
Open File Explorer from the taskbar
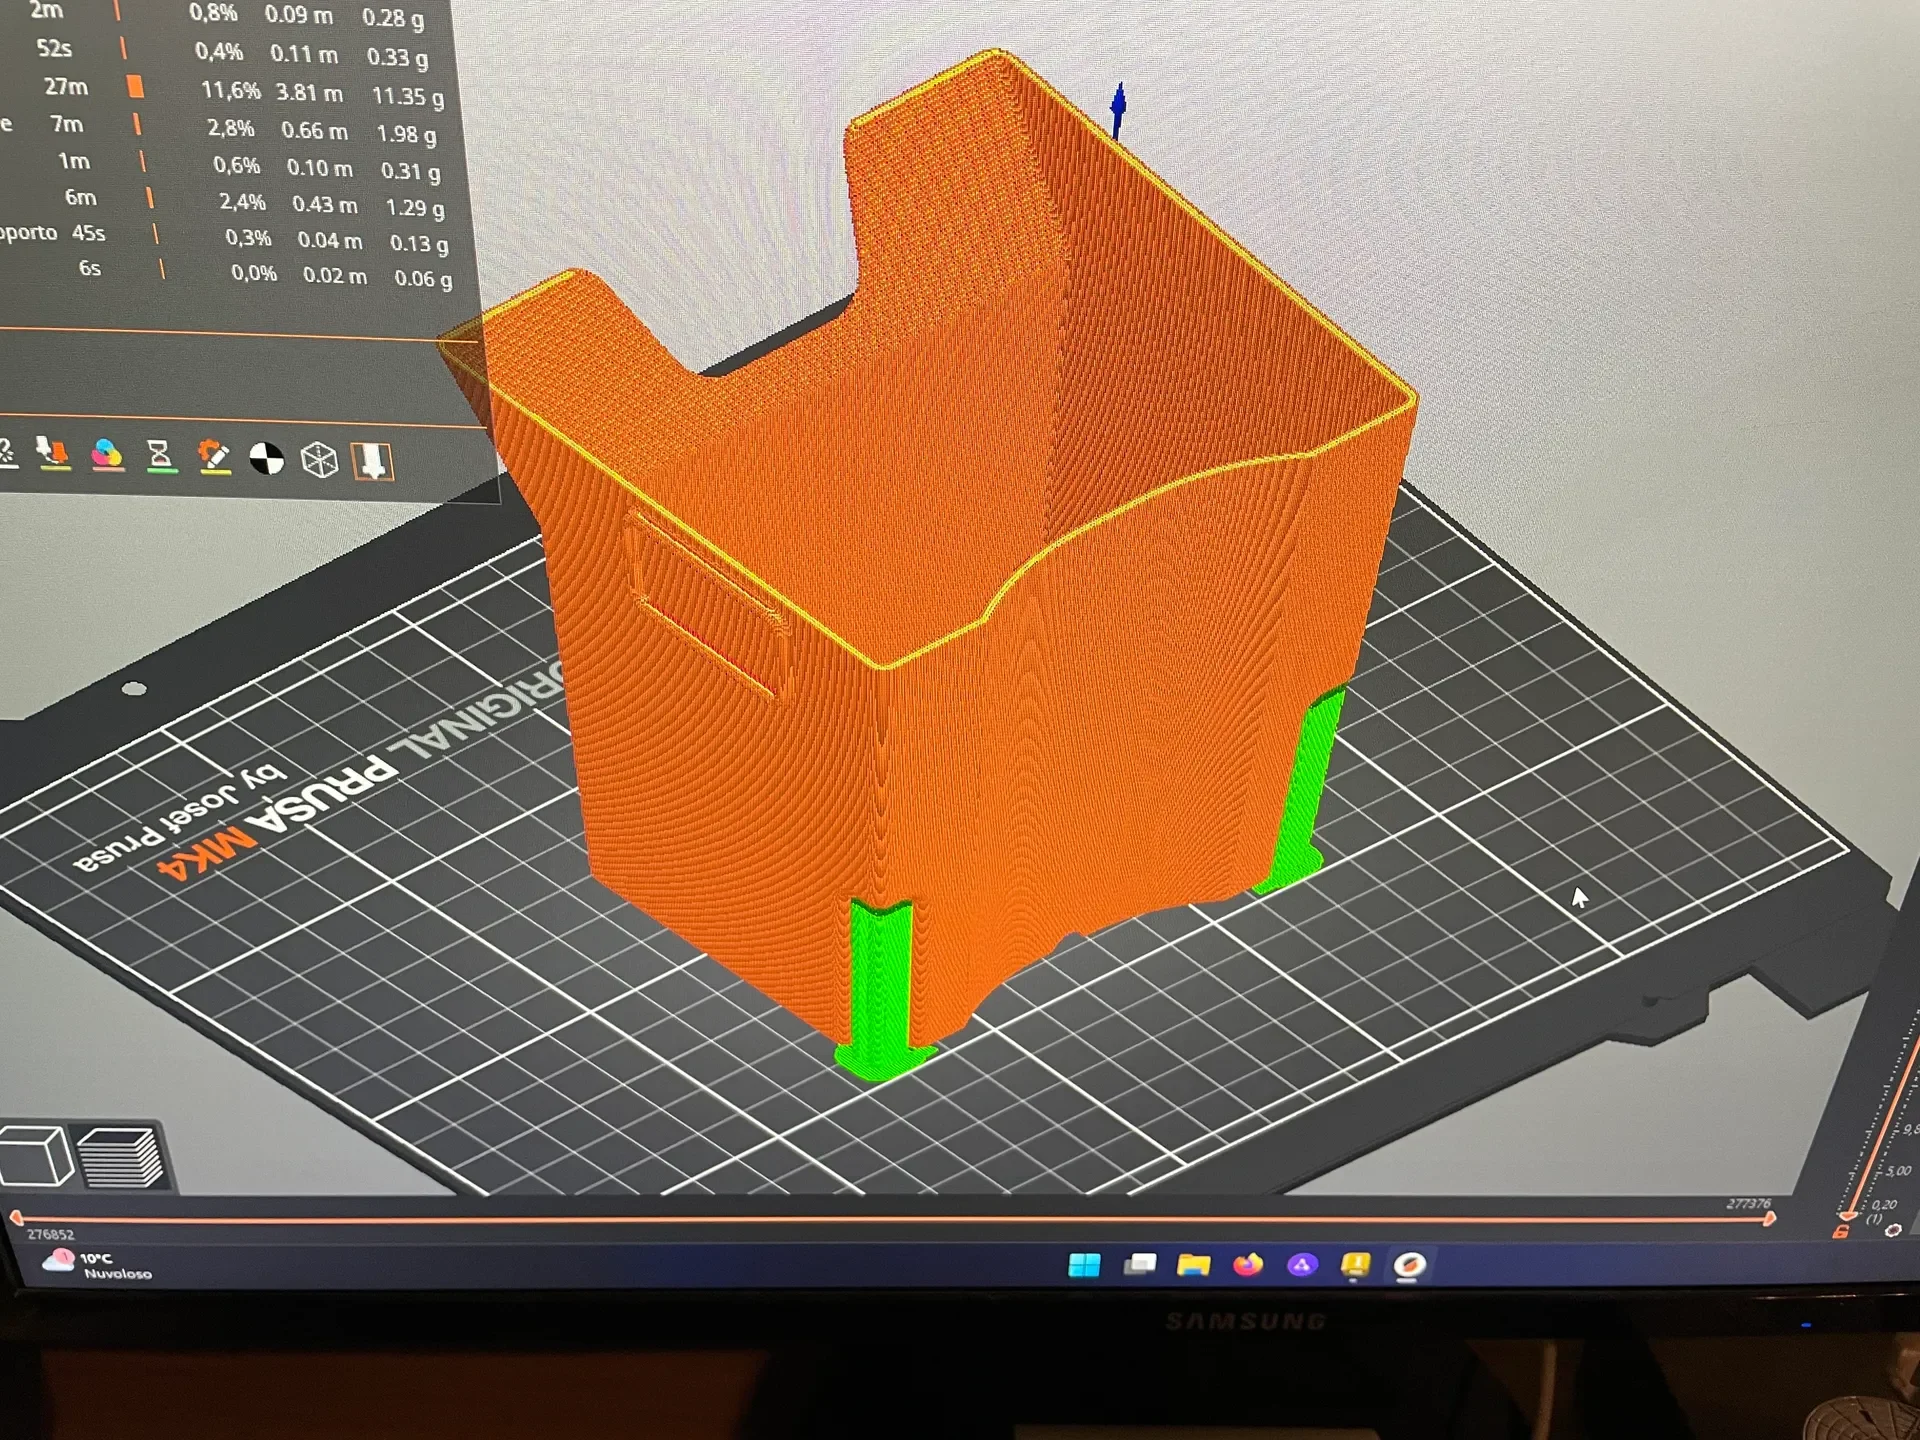pyautogui.click(x=1194, y=1265)
